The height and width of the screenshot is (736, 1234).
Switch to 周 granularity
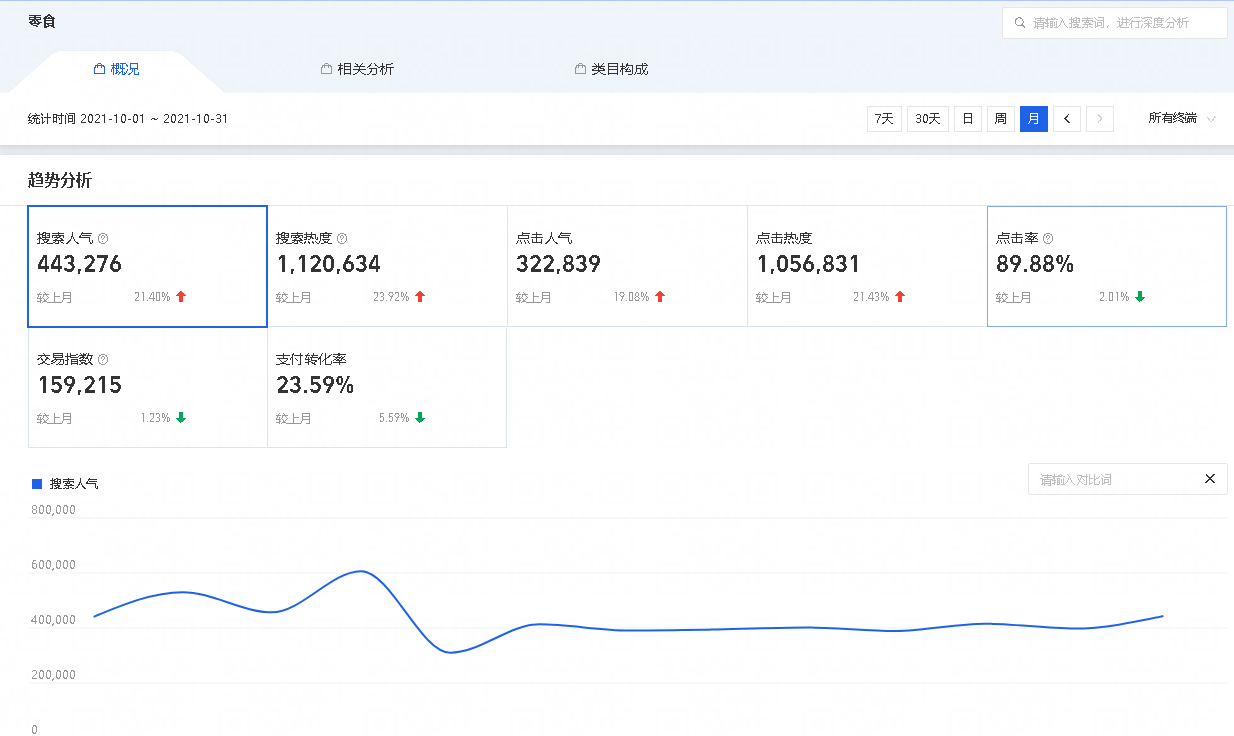pos(1000,119)
